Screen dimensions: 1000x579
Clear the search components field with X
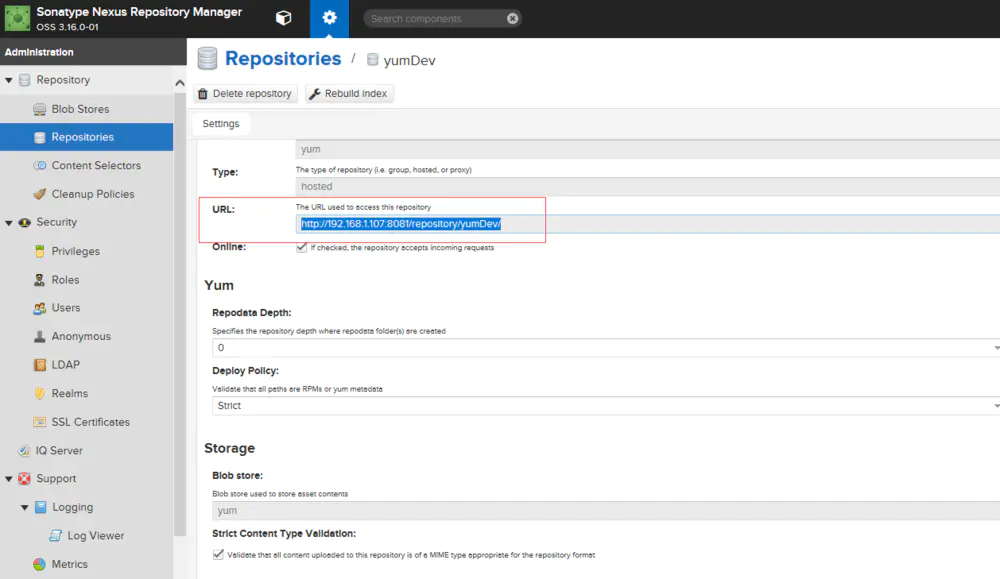coord(512,18)
